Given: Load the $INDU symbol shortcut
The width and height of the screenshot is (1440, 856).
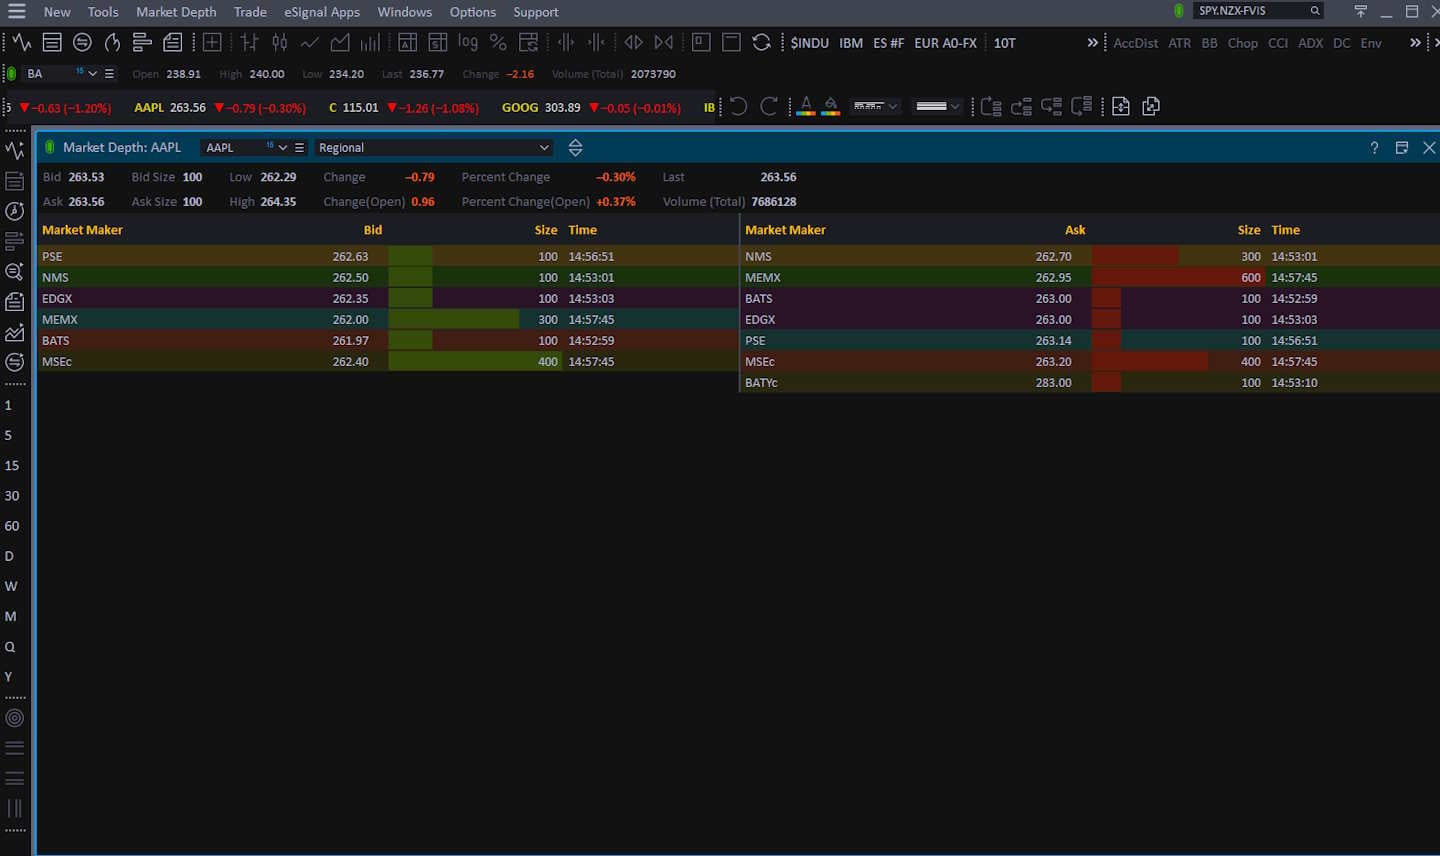Looking at the screenshot, I should [809, 43].
